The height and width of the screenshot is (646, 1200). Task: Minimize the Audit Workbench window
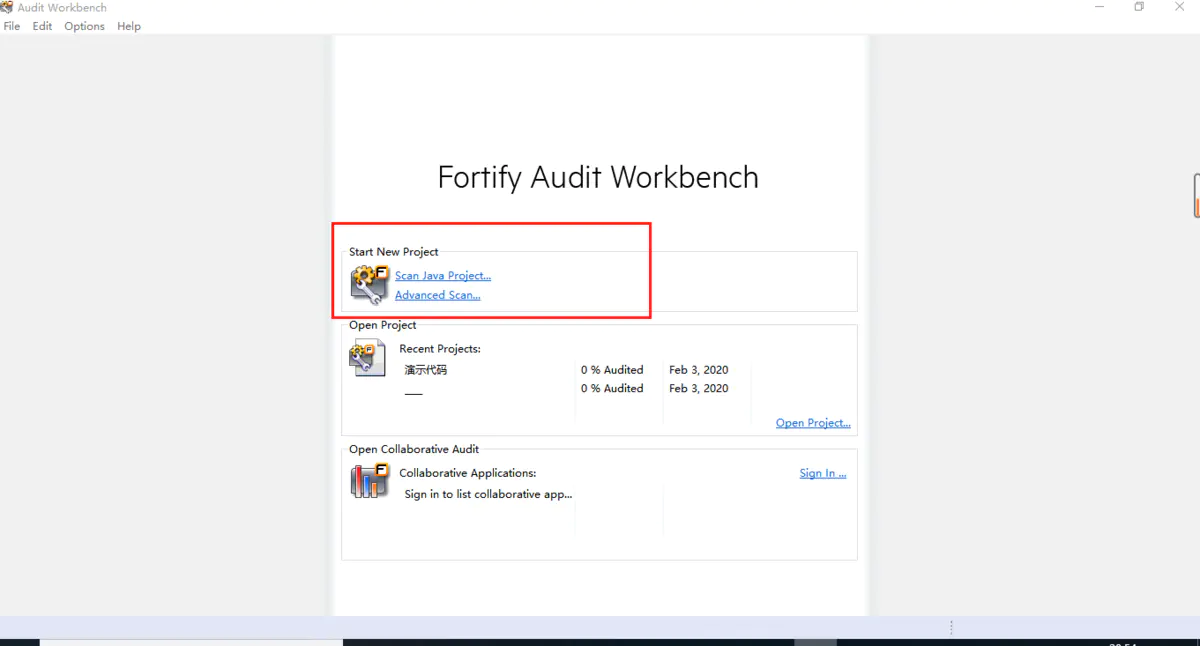coord(1099,7)
